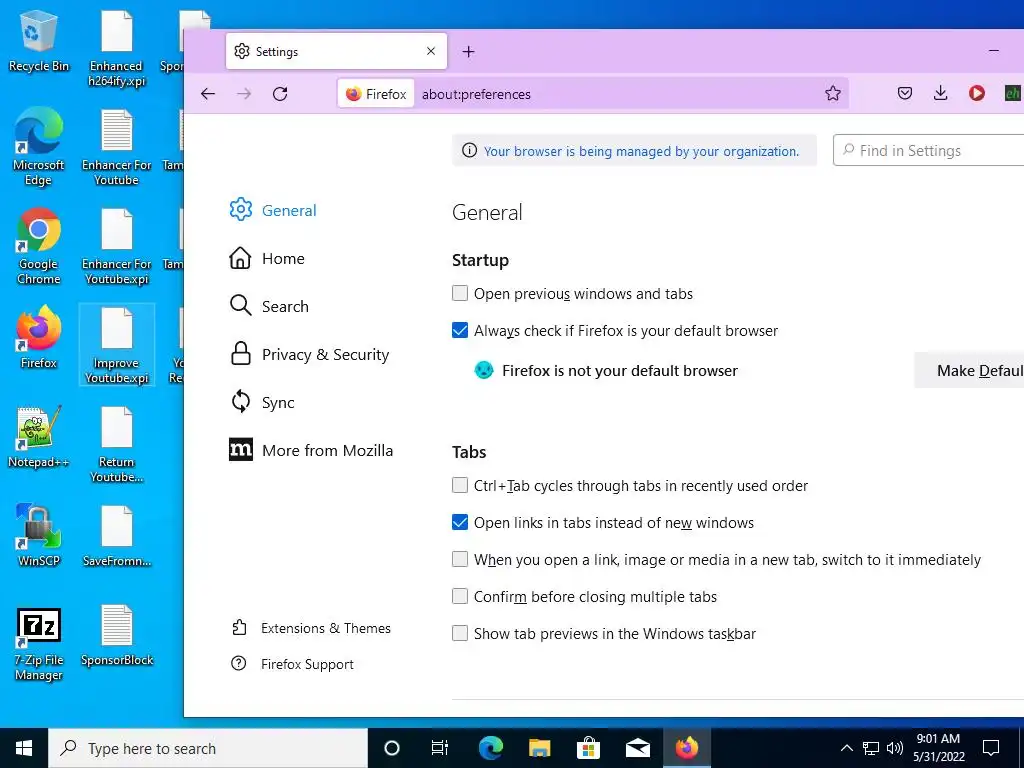The width and height of the screenshot is (1024, 768).
Task: Open a new tab with plus icon
Action: [468, 52]
